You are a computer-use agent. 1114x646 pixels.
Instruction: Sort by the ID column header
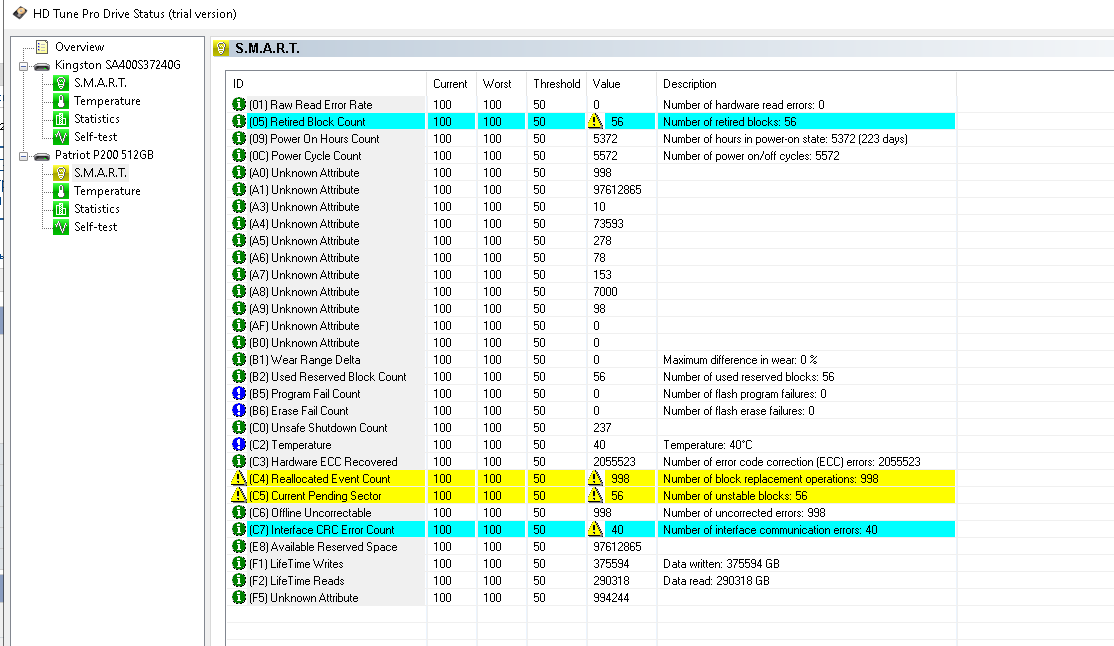click(326, 84)
